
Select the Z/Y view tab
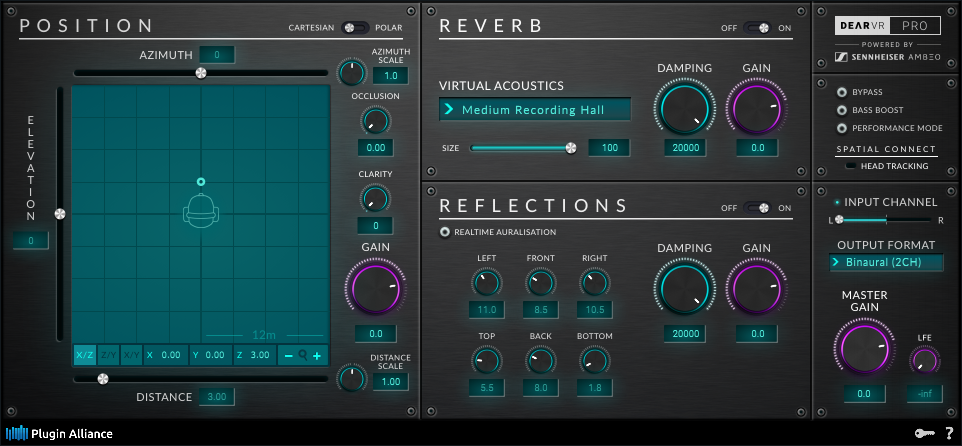coord(108,355)
